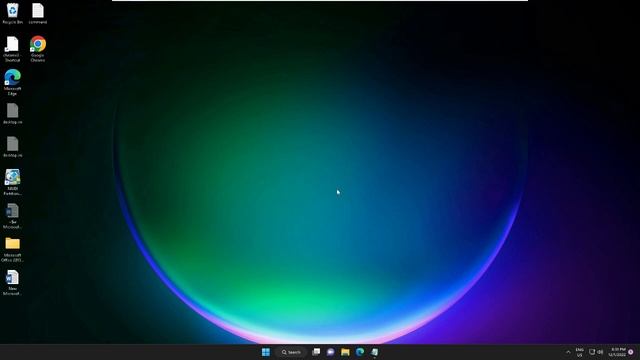Select the Microsoft Office folder on desktop
This screenshot has height=360, width=640.
click(12, 250)
